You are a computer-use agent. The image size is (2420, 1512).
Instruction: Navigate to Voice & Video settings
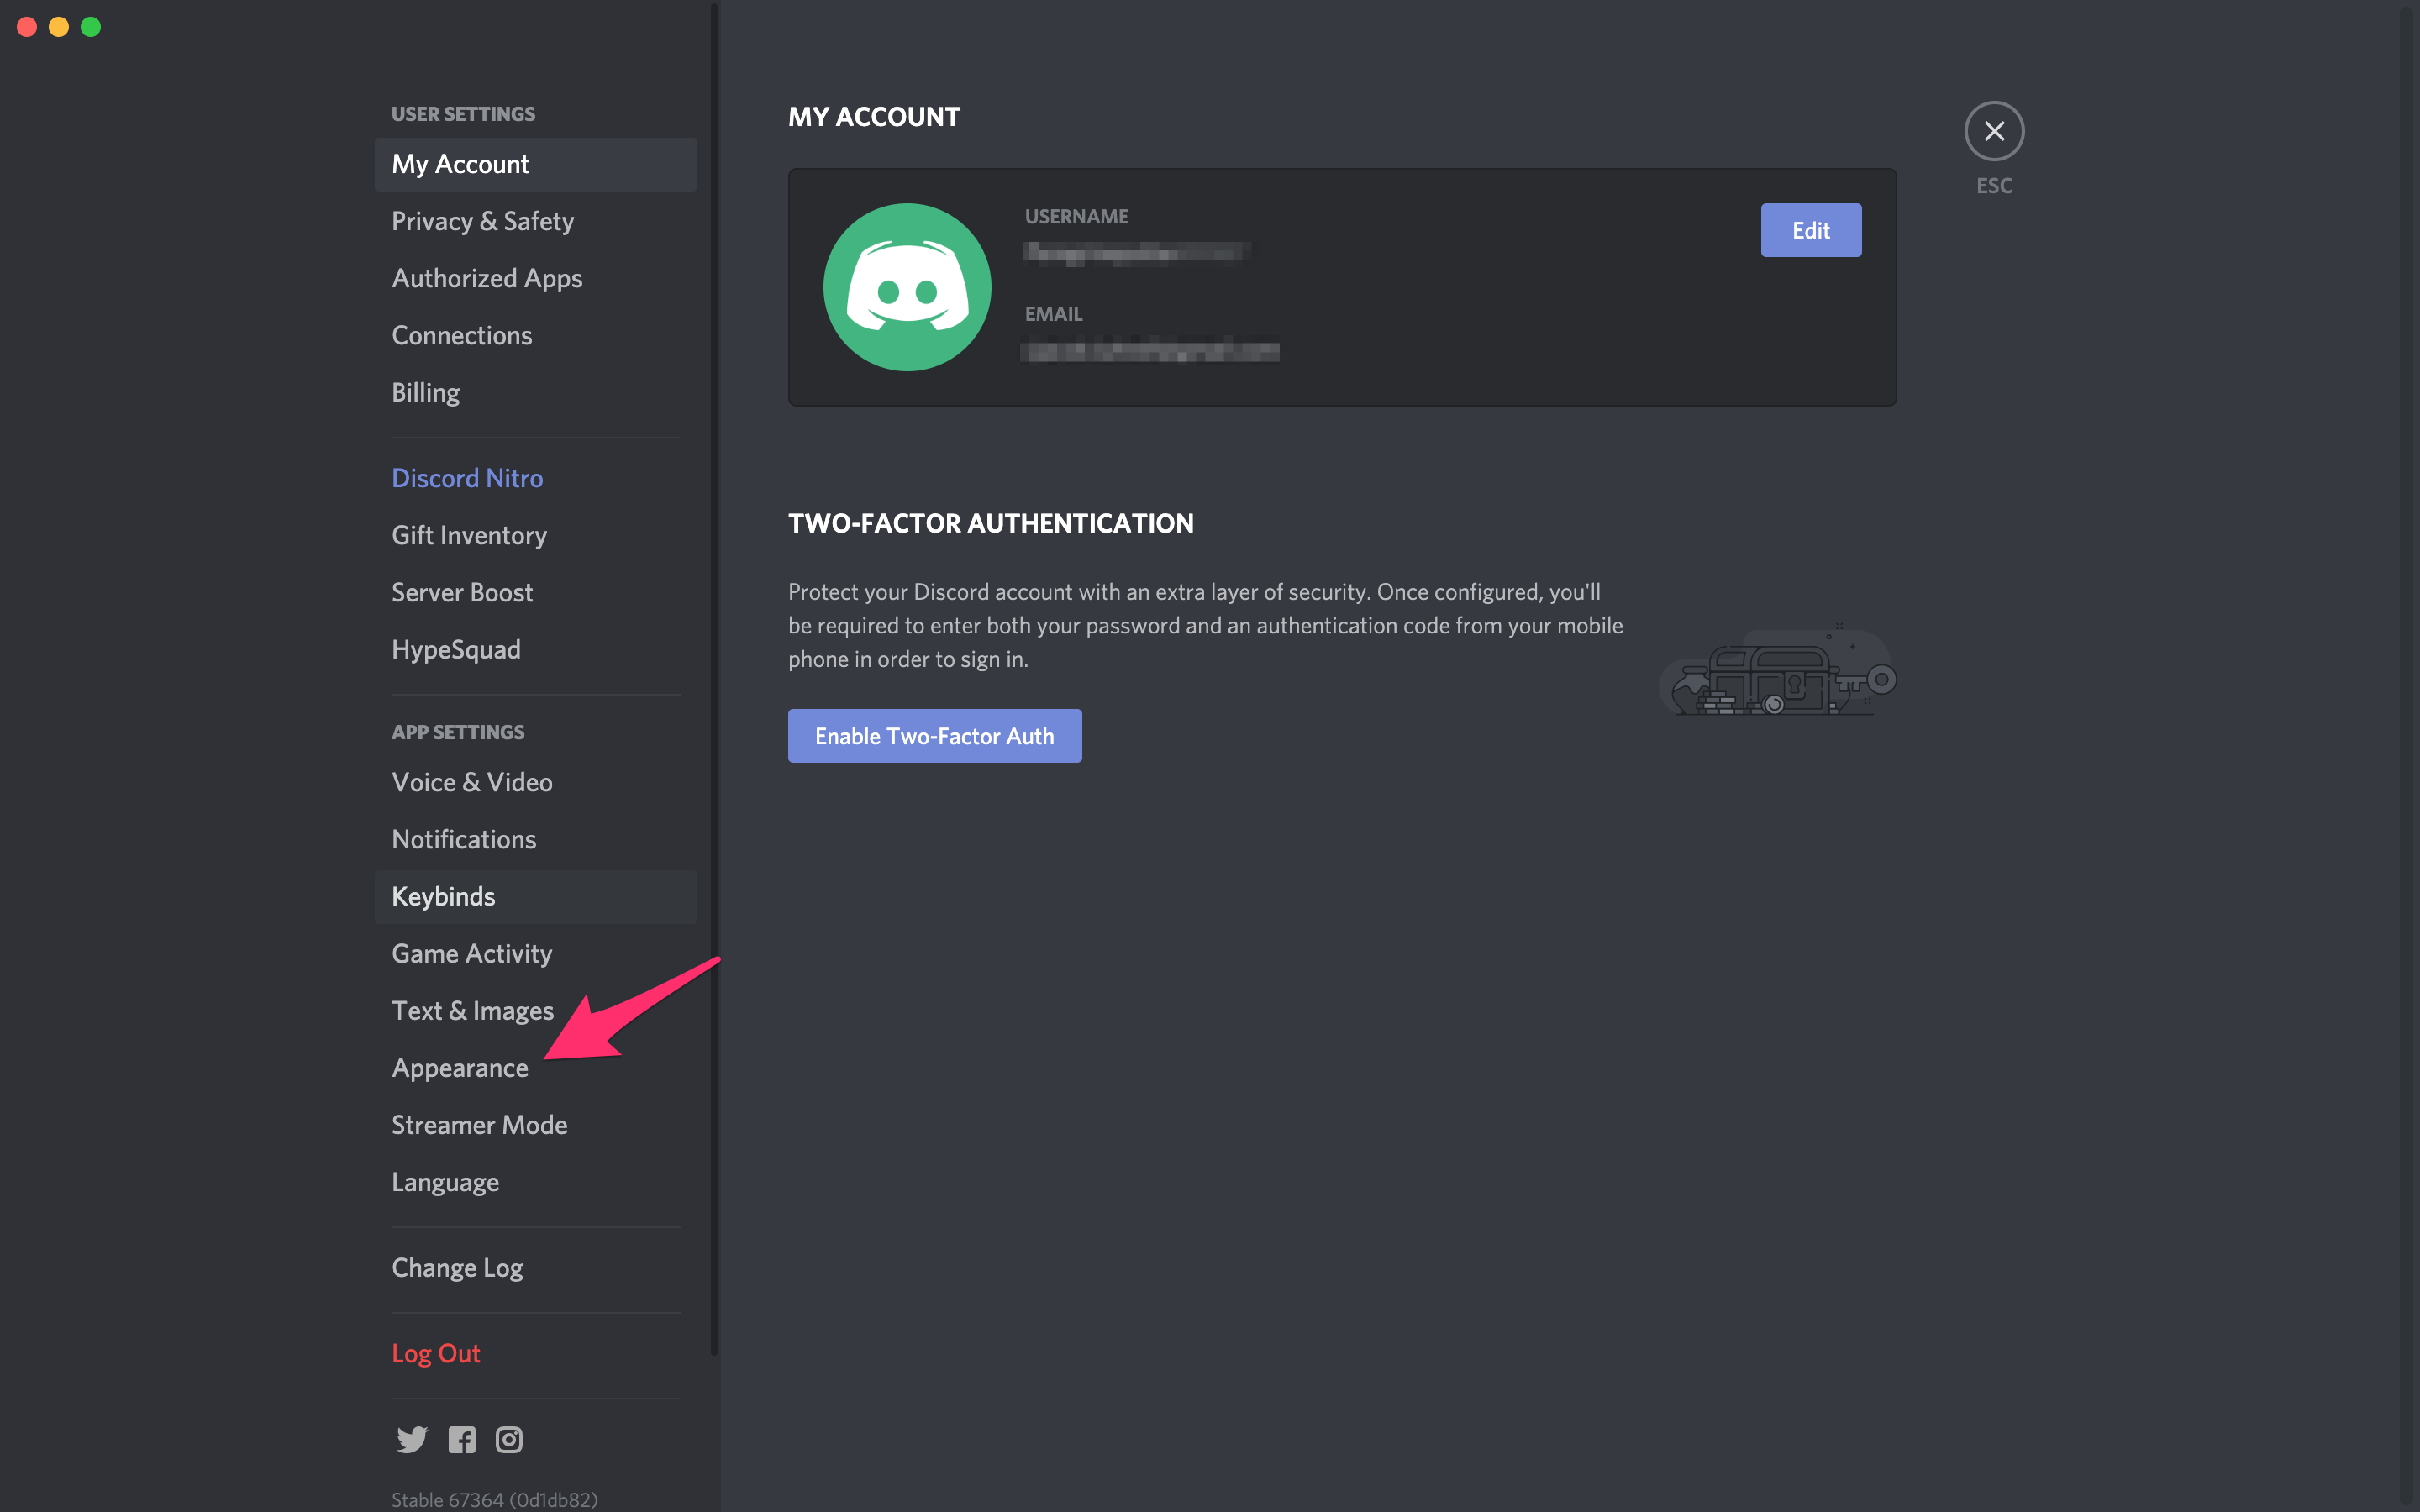coord(472,780)
